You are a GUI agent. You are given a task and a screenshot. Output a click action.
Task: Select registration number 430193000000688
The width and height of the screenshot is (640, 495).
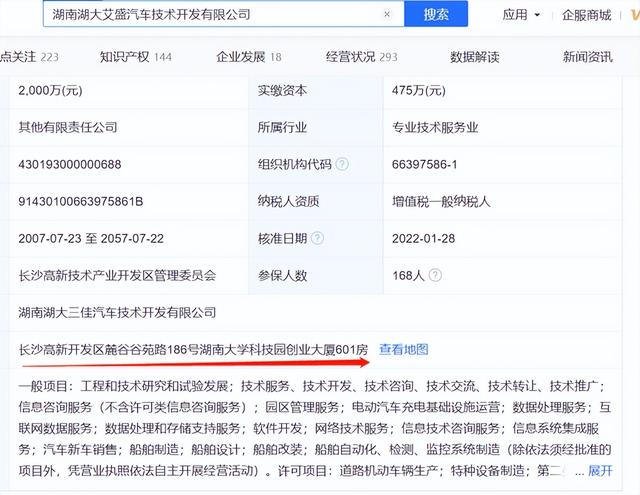coord(70,164)
